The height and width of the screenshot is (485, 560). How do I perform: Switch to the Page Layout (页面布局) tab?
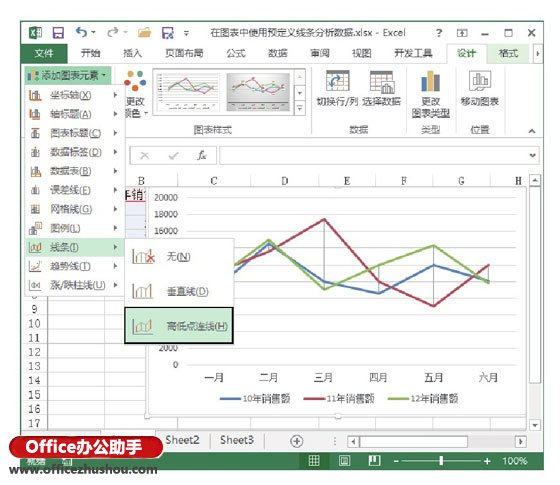click(184, 54)
